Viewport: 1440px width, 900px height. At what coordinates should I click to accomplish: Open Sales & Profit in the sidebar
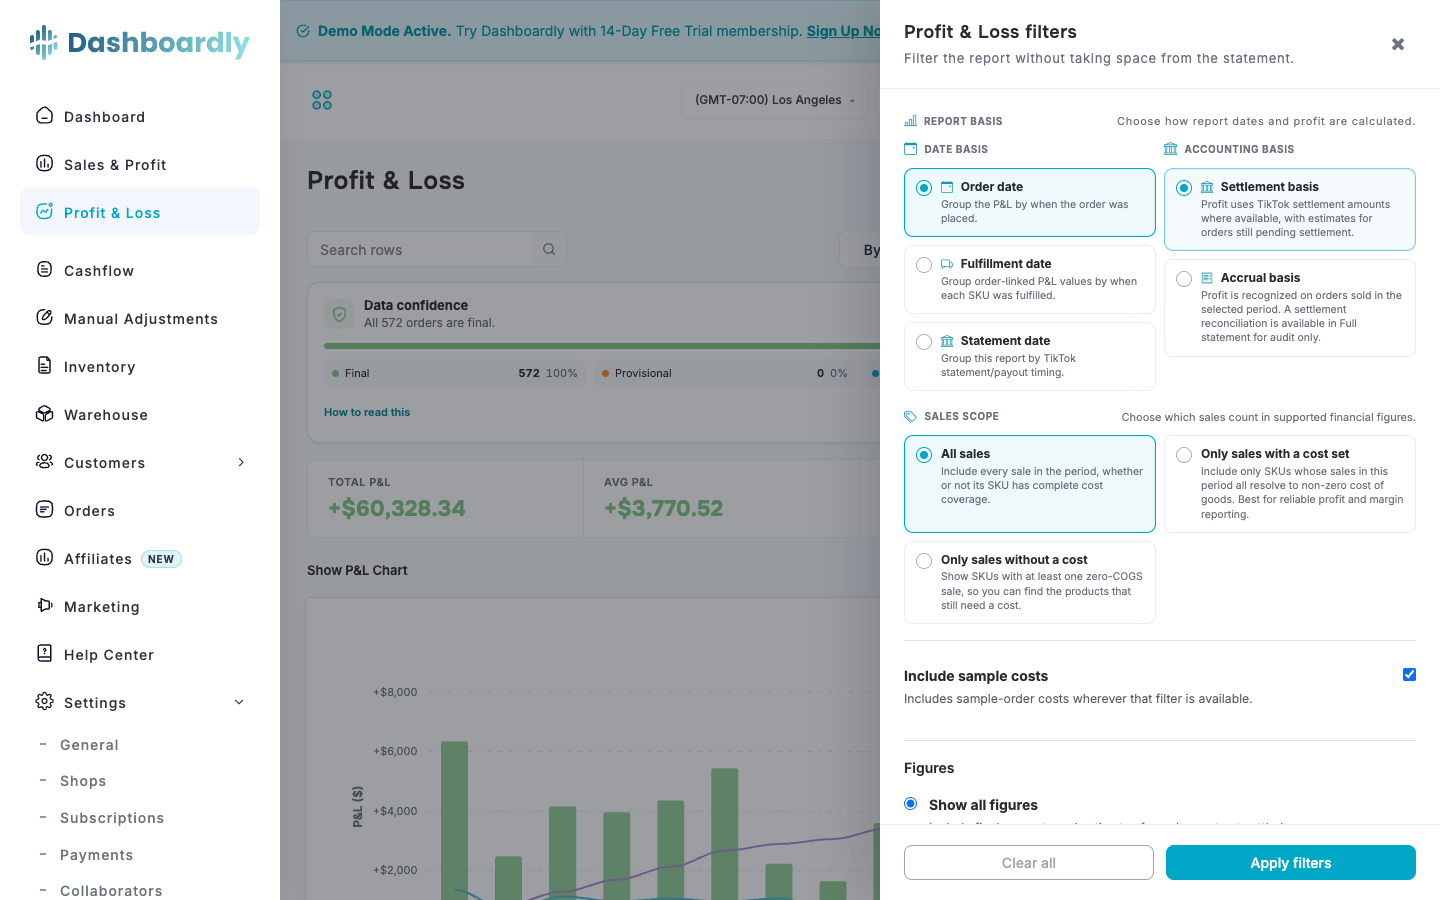(x=115, y=165)
